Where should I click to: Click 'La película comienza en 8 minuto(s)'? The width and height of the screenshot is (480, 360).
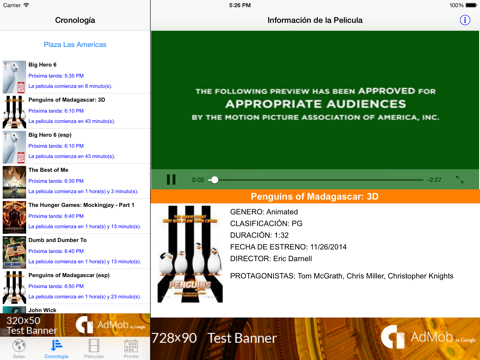70,86
